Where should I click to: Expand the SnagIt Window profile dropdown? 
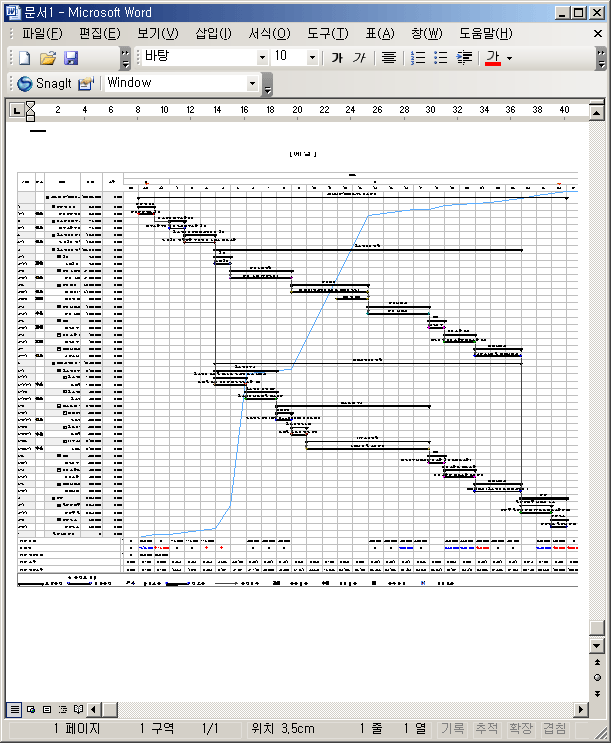tap(252, 84)
